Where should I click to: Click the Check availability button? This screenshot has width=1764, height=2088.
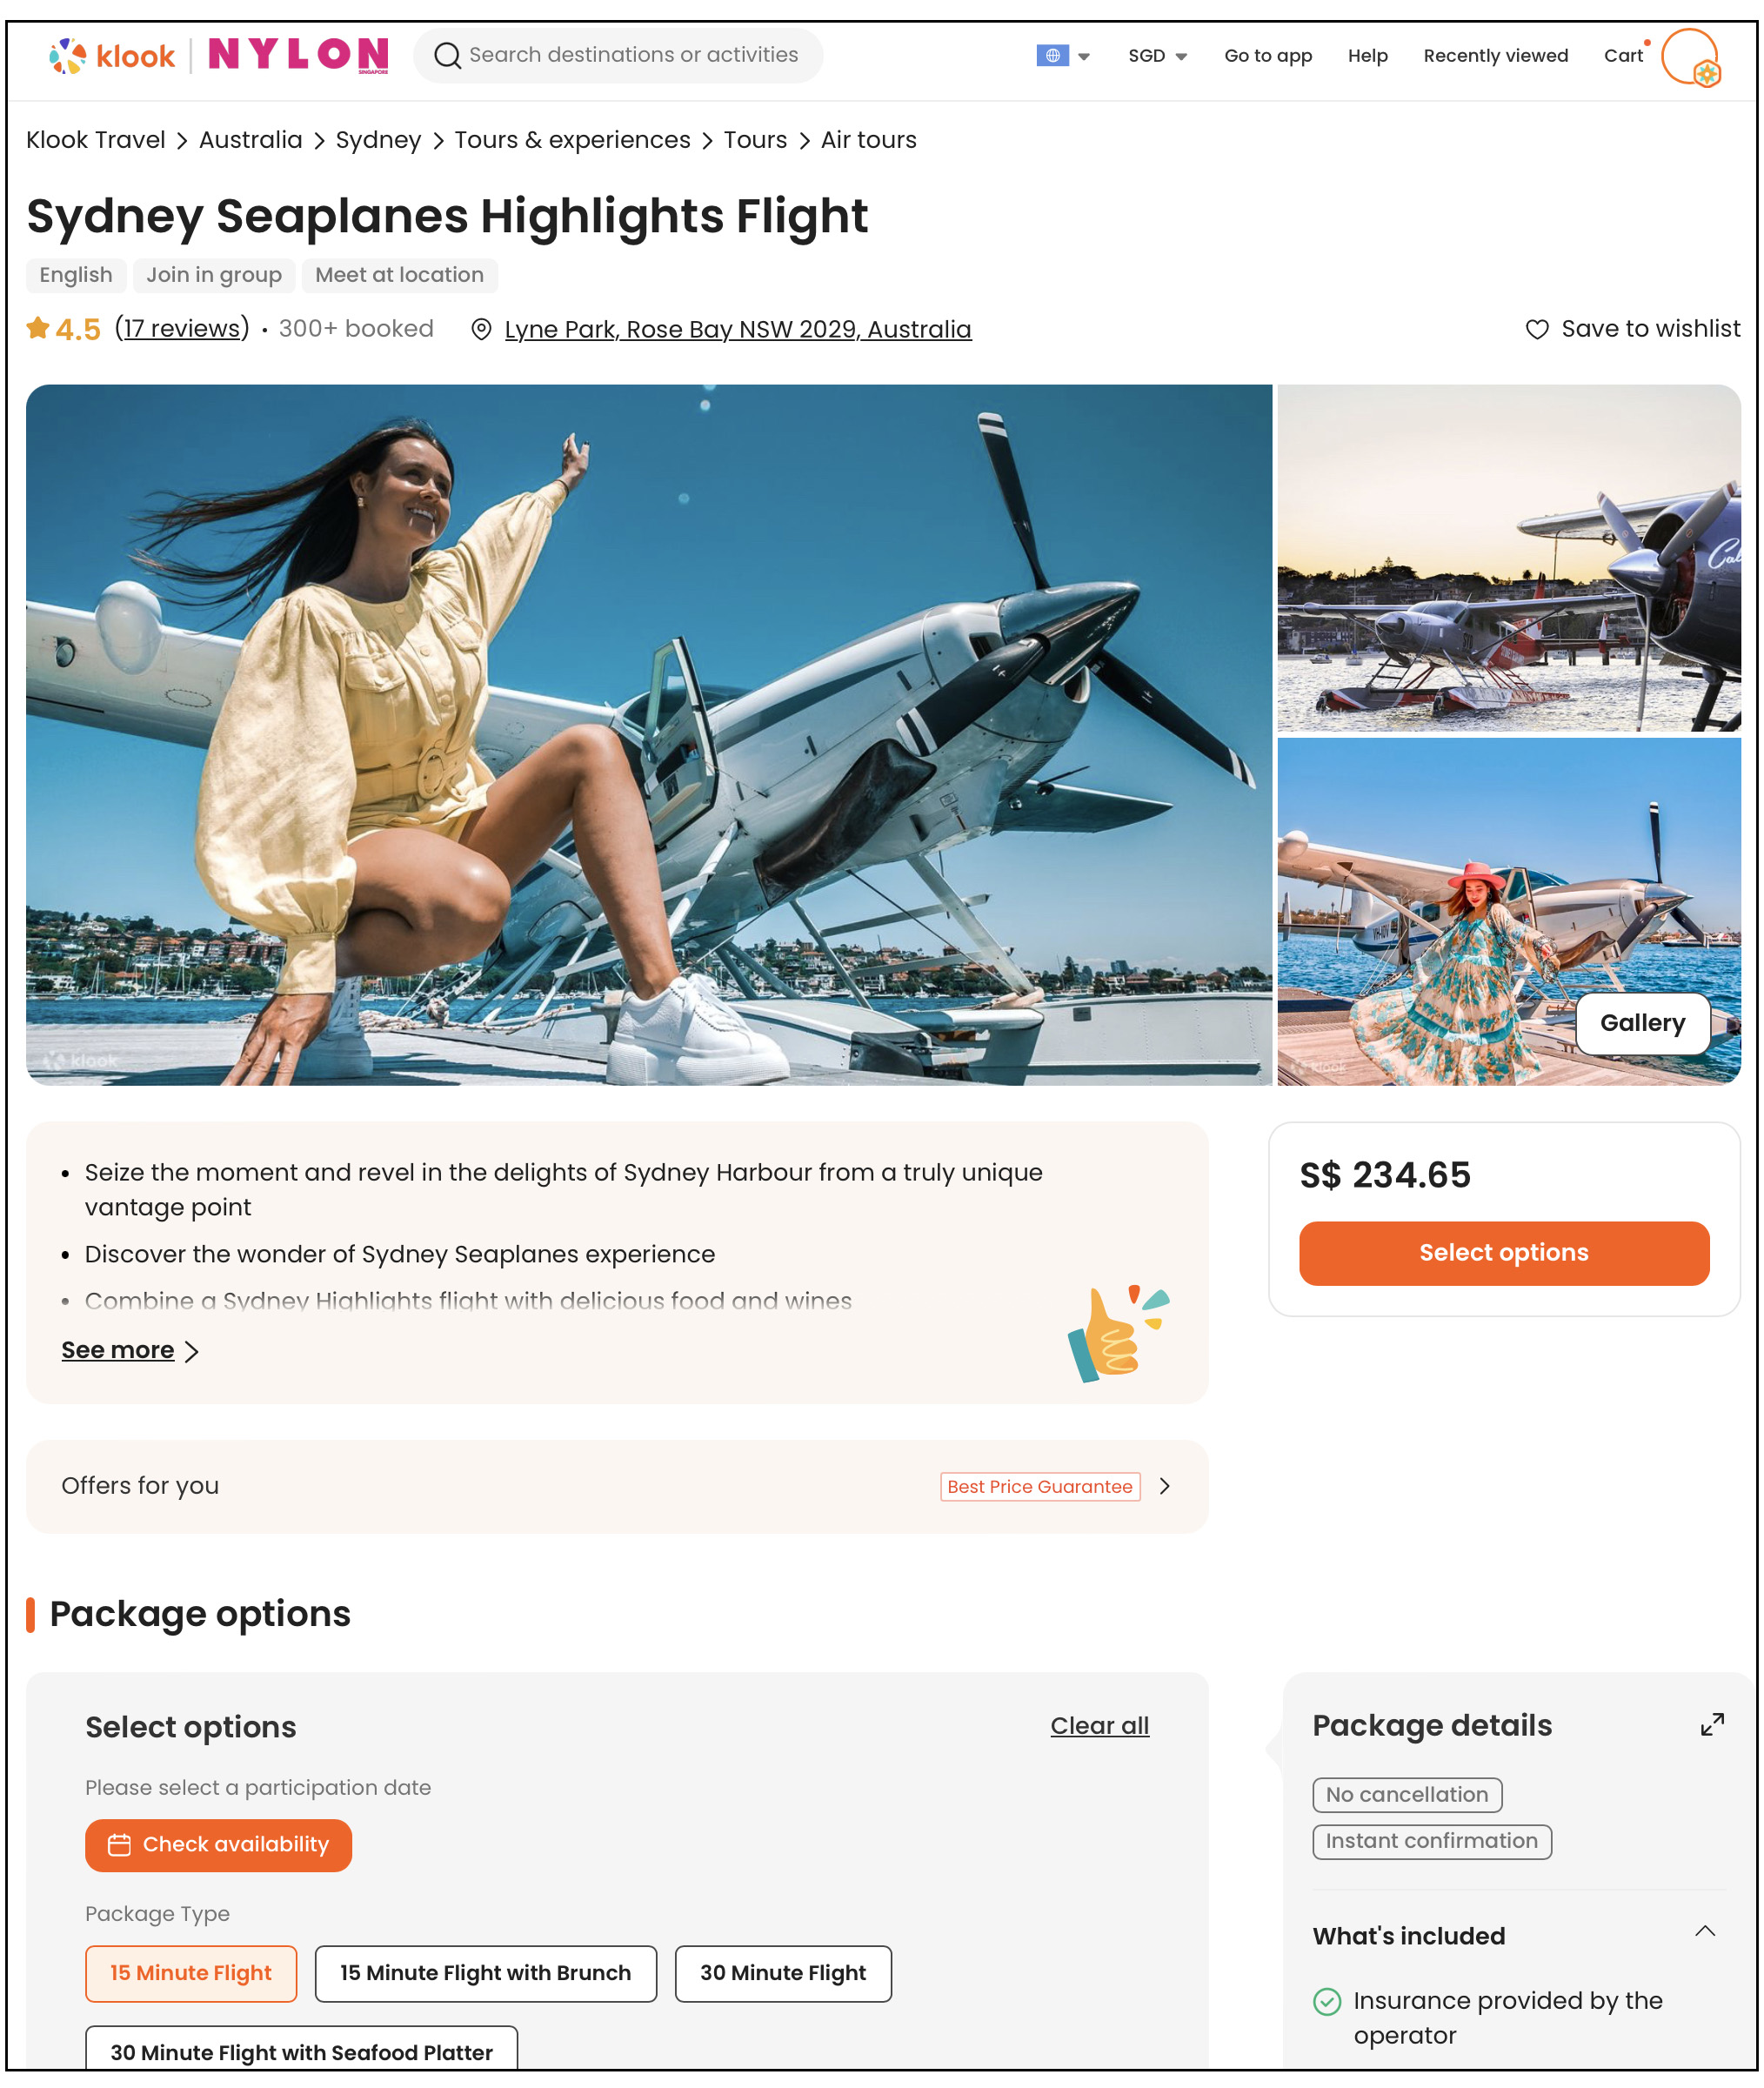(x=218, y=1844)
